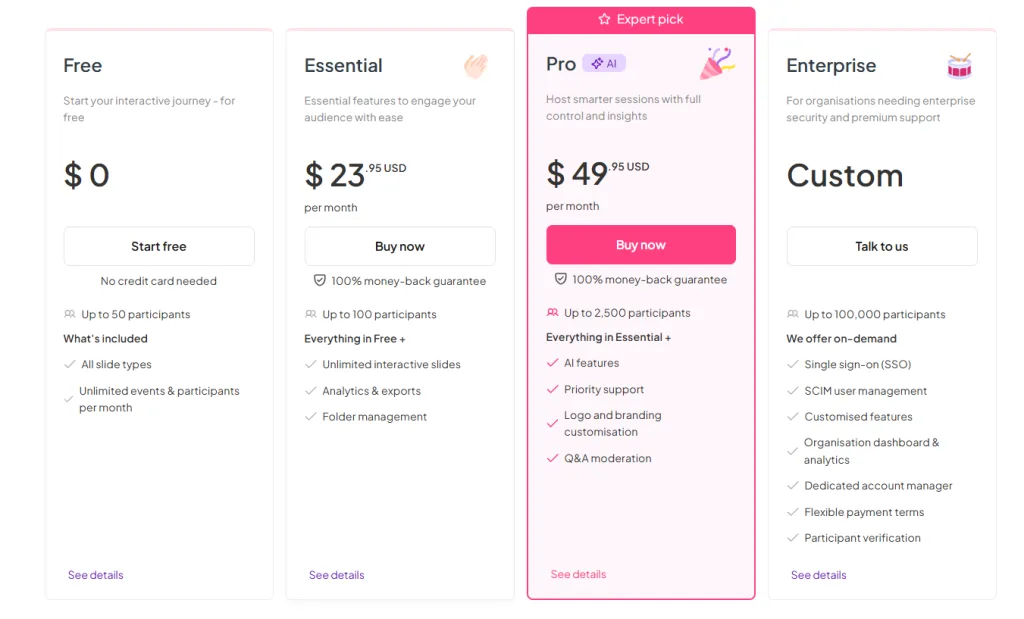
Task: Click the participants icon in the Pro plan
Action: pyautogui.click(x=552, y=313)
